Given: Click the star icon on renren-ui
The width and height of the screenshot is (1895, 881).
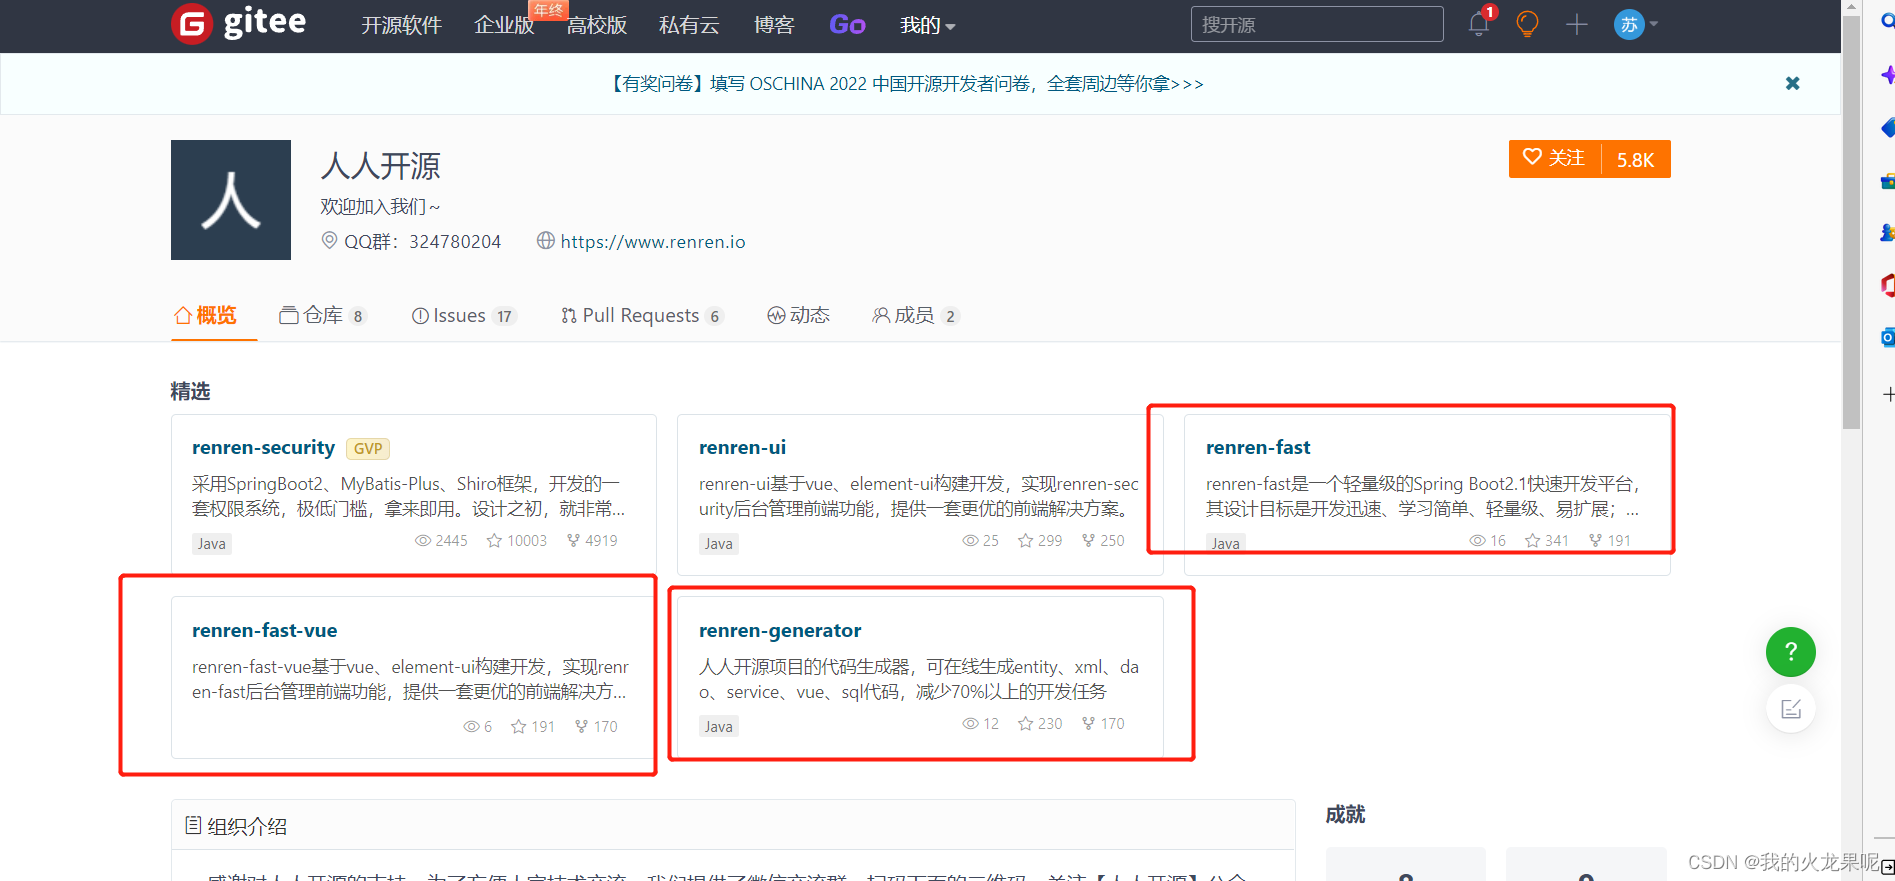Looking at the screenshot, I should coord(1025,540).
